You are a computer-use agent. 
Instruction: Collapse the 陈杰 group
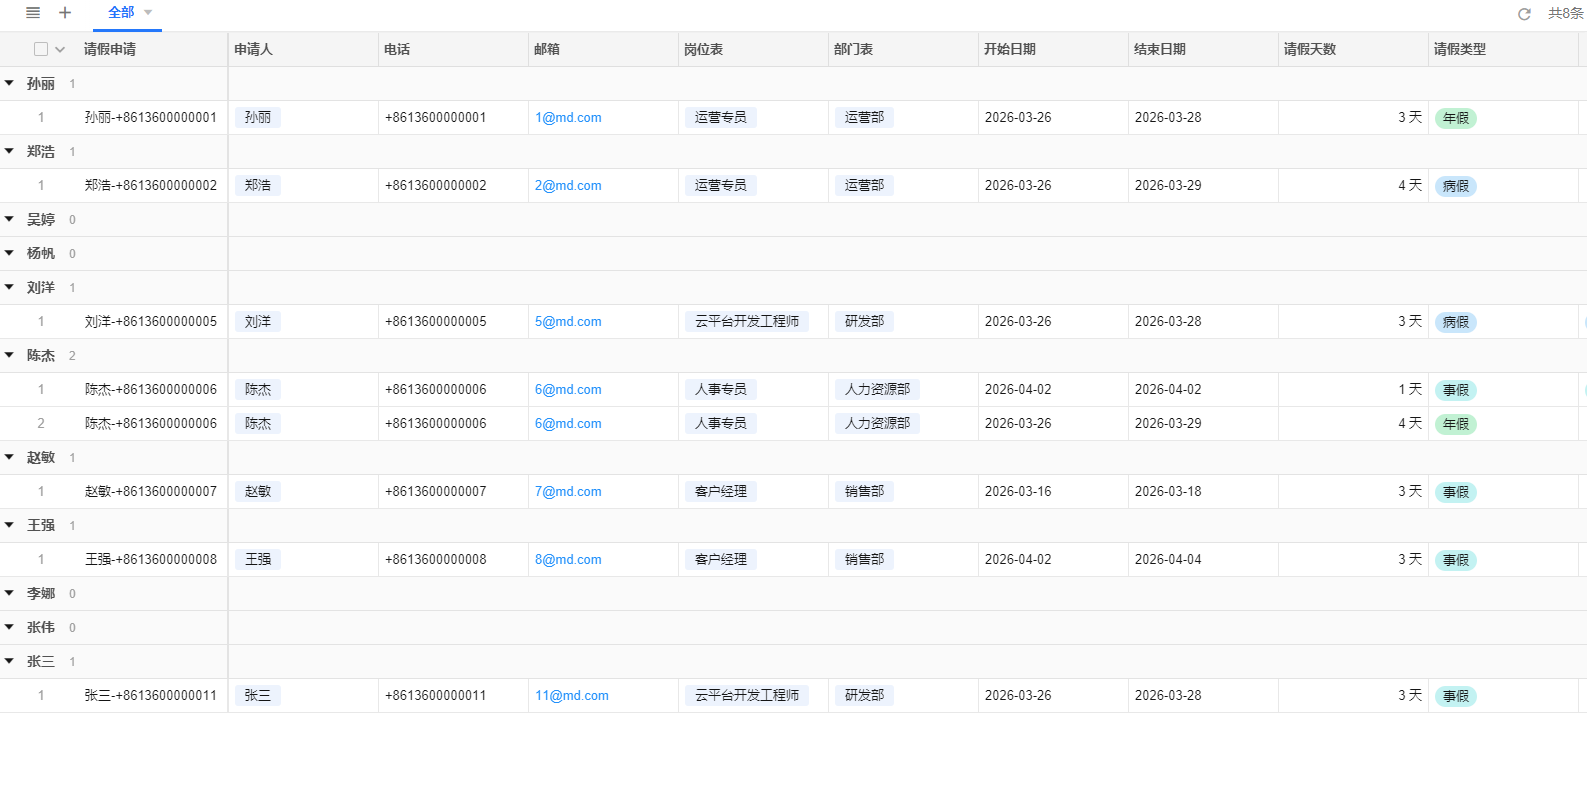pos(9,356)
